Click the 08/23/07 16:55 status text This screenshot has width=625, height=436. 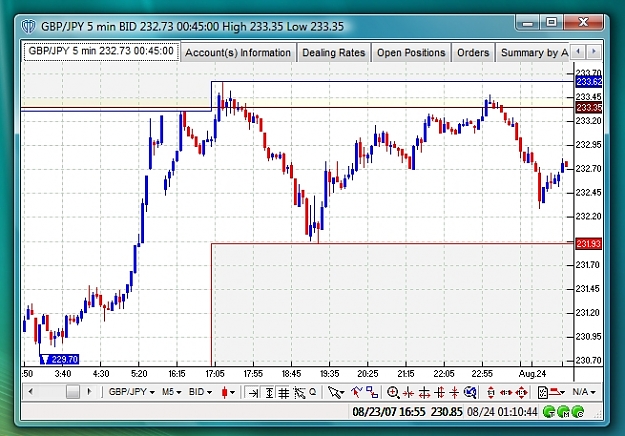[x=389, y=412]
